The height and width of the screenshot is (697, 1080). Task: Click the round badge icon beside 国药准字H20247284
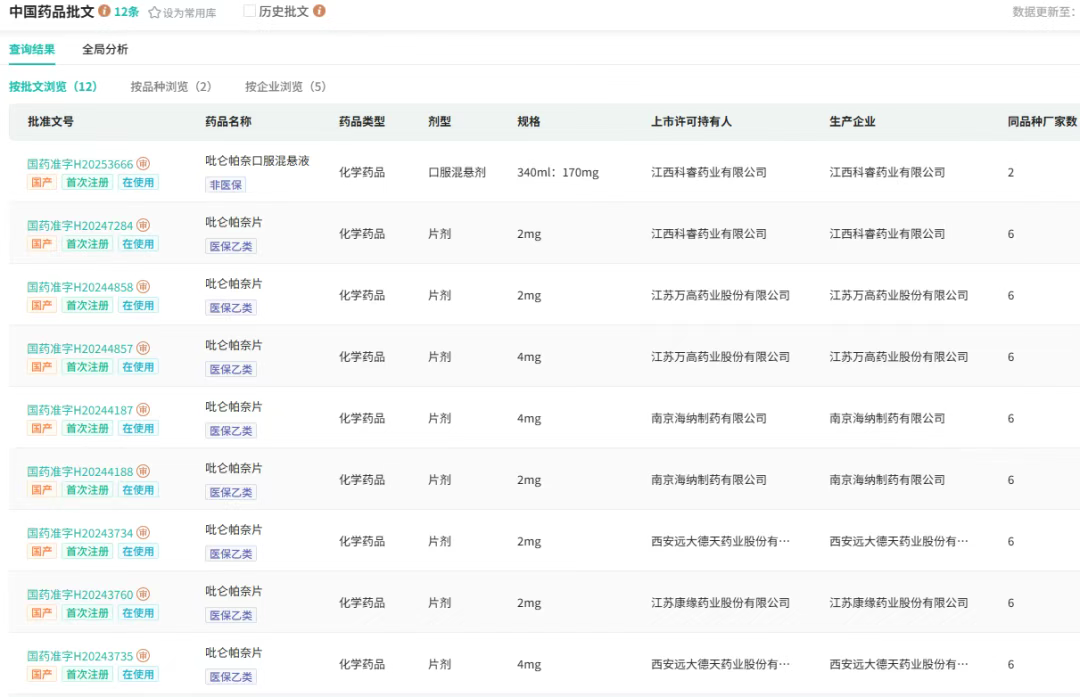tap(143, 225)
